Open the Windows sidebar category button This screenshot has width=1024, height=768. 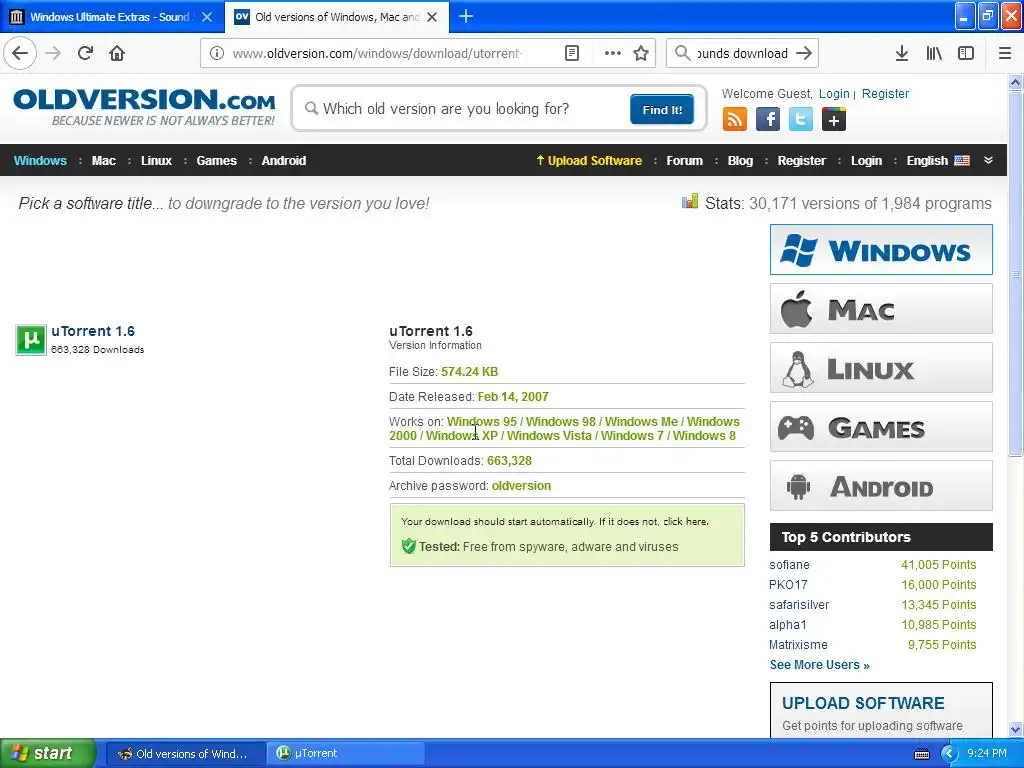(x=881, y=249)
